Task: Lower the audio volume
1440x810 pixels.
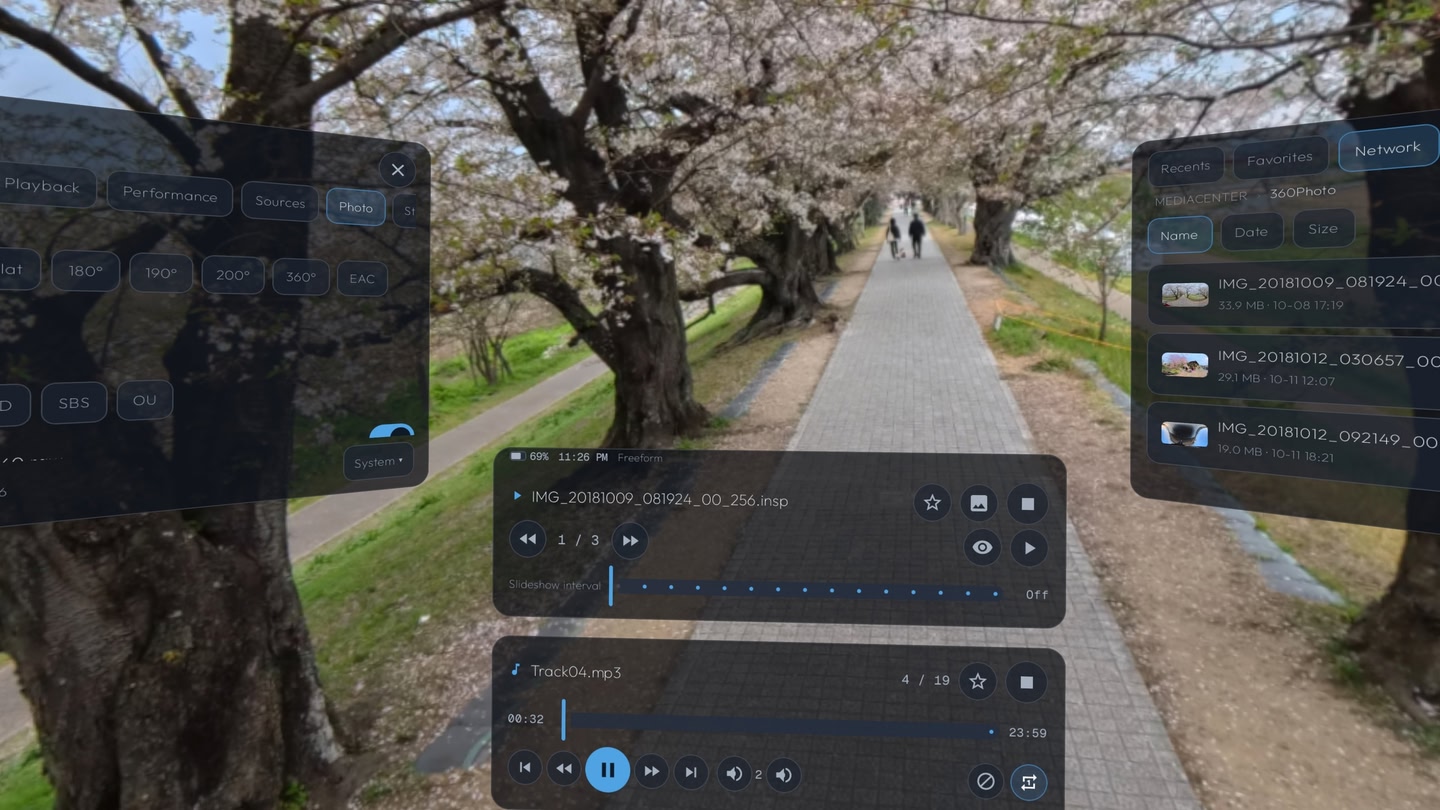Action: coord(734,774)
